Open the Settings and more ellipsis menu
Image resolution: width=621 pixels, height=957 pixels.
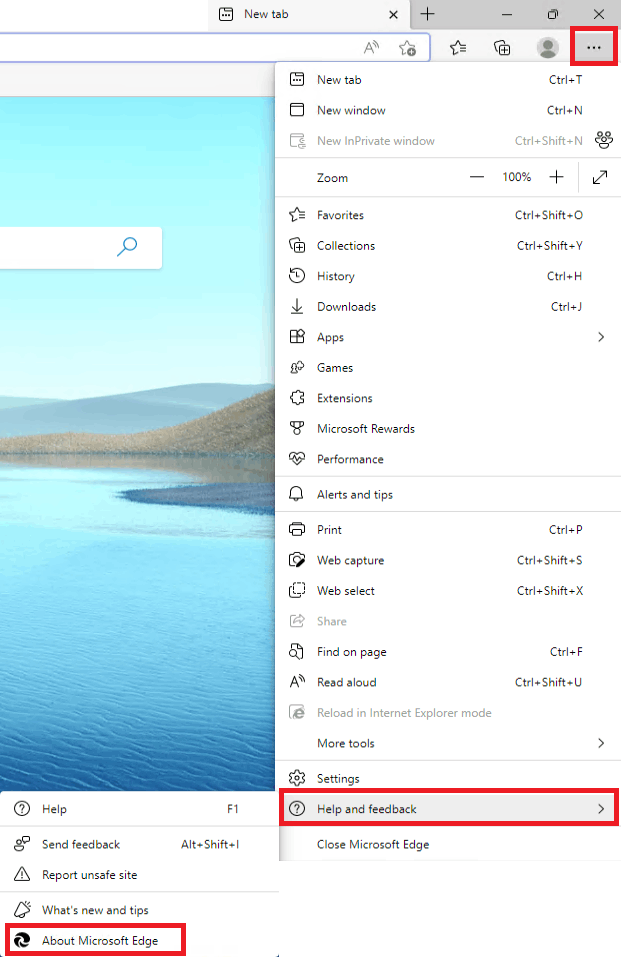pyautogui.click(x=594, y=47)
